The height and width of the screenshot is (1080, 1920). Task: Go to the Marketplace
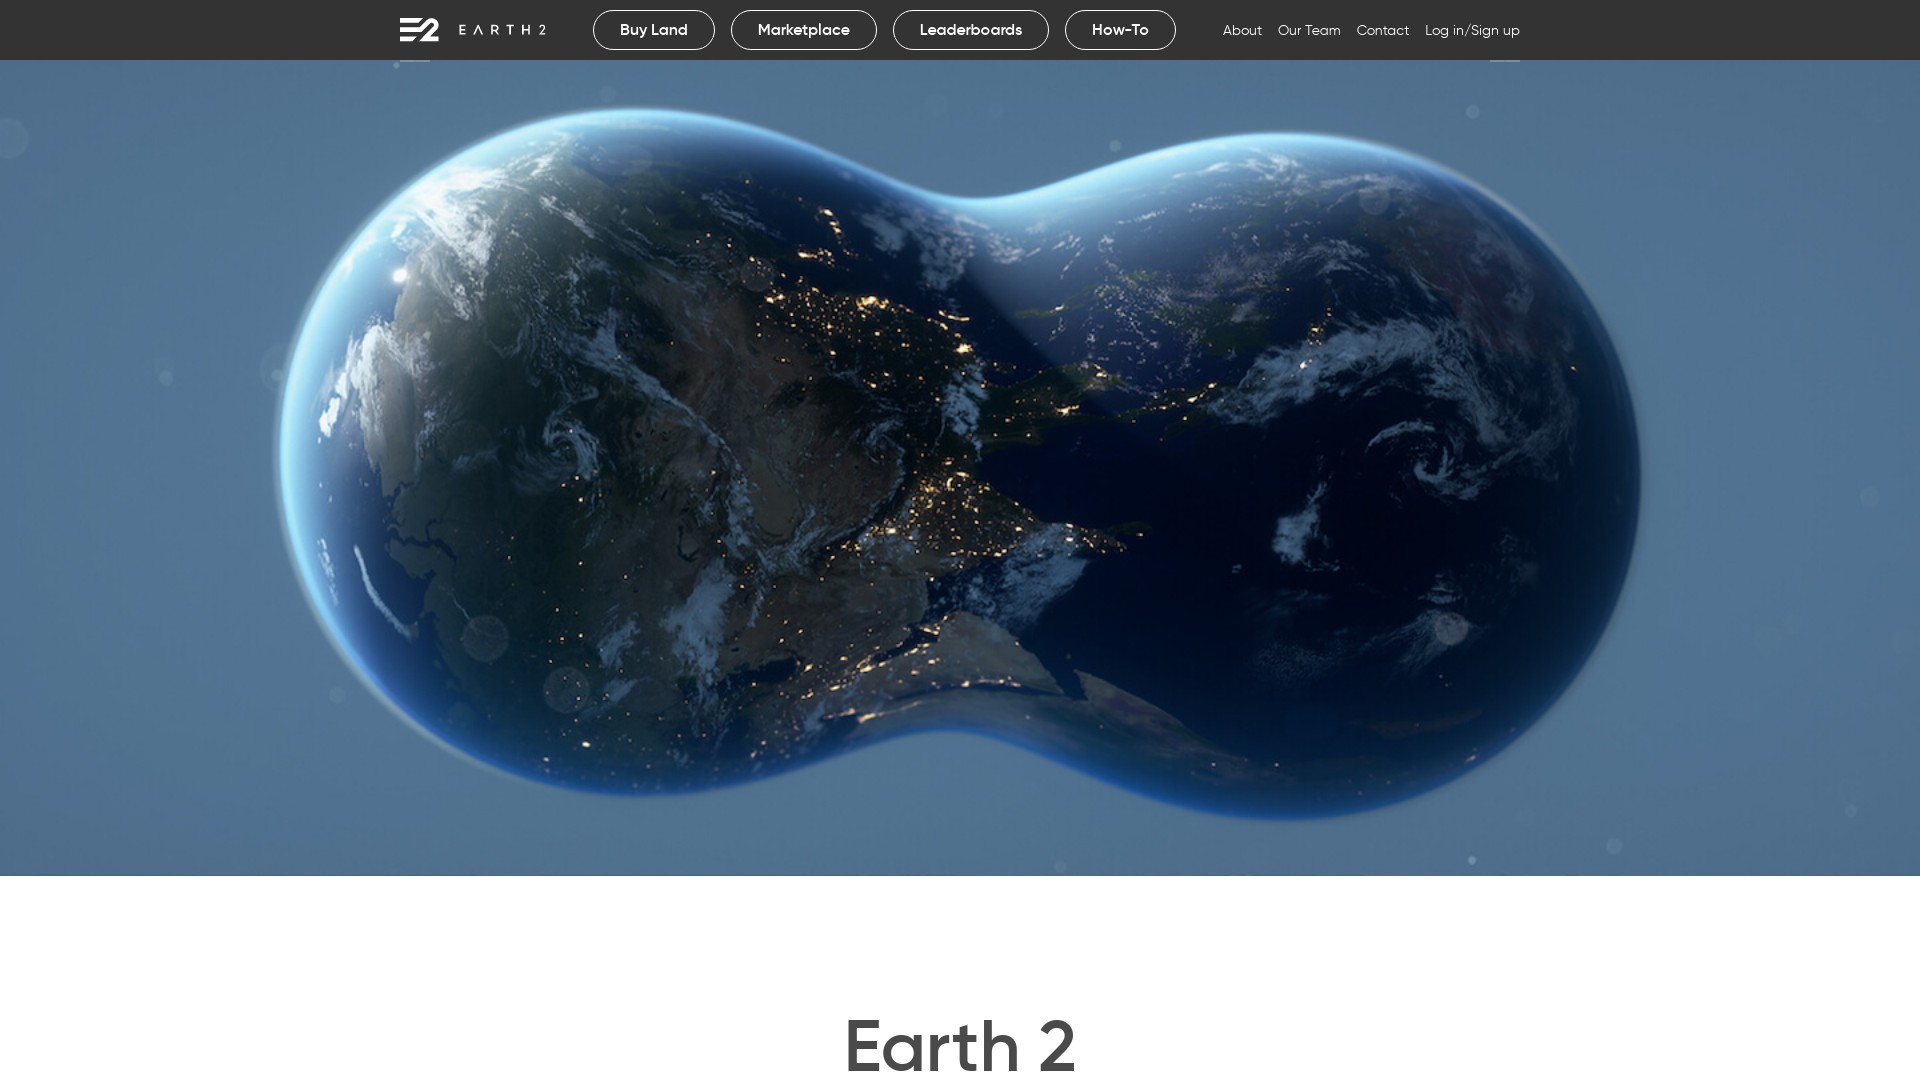pyautogui.click(x=804, y=30)
